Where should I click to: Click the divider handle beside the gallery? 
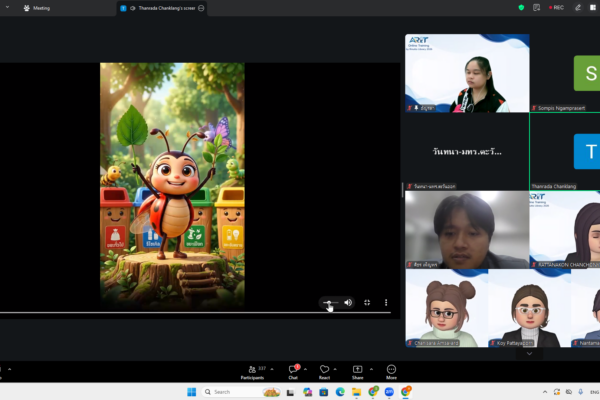(402, 190)
